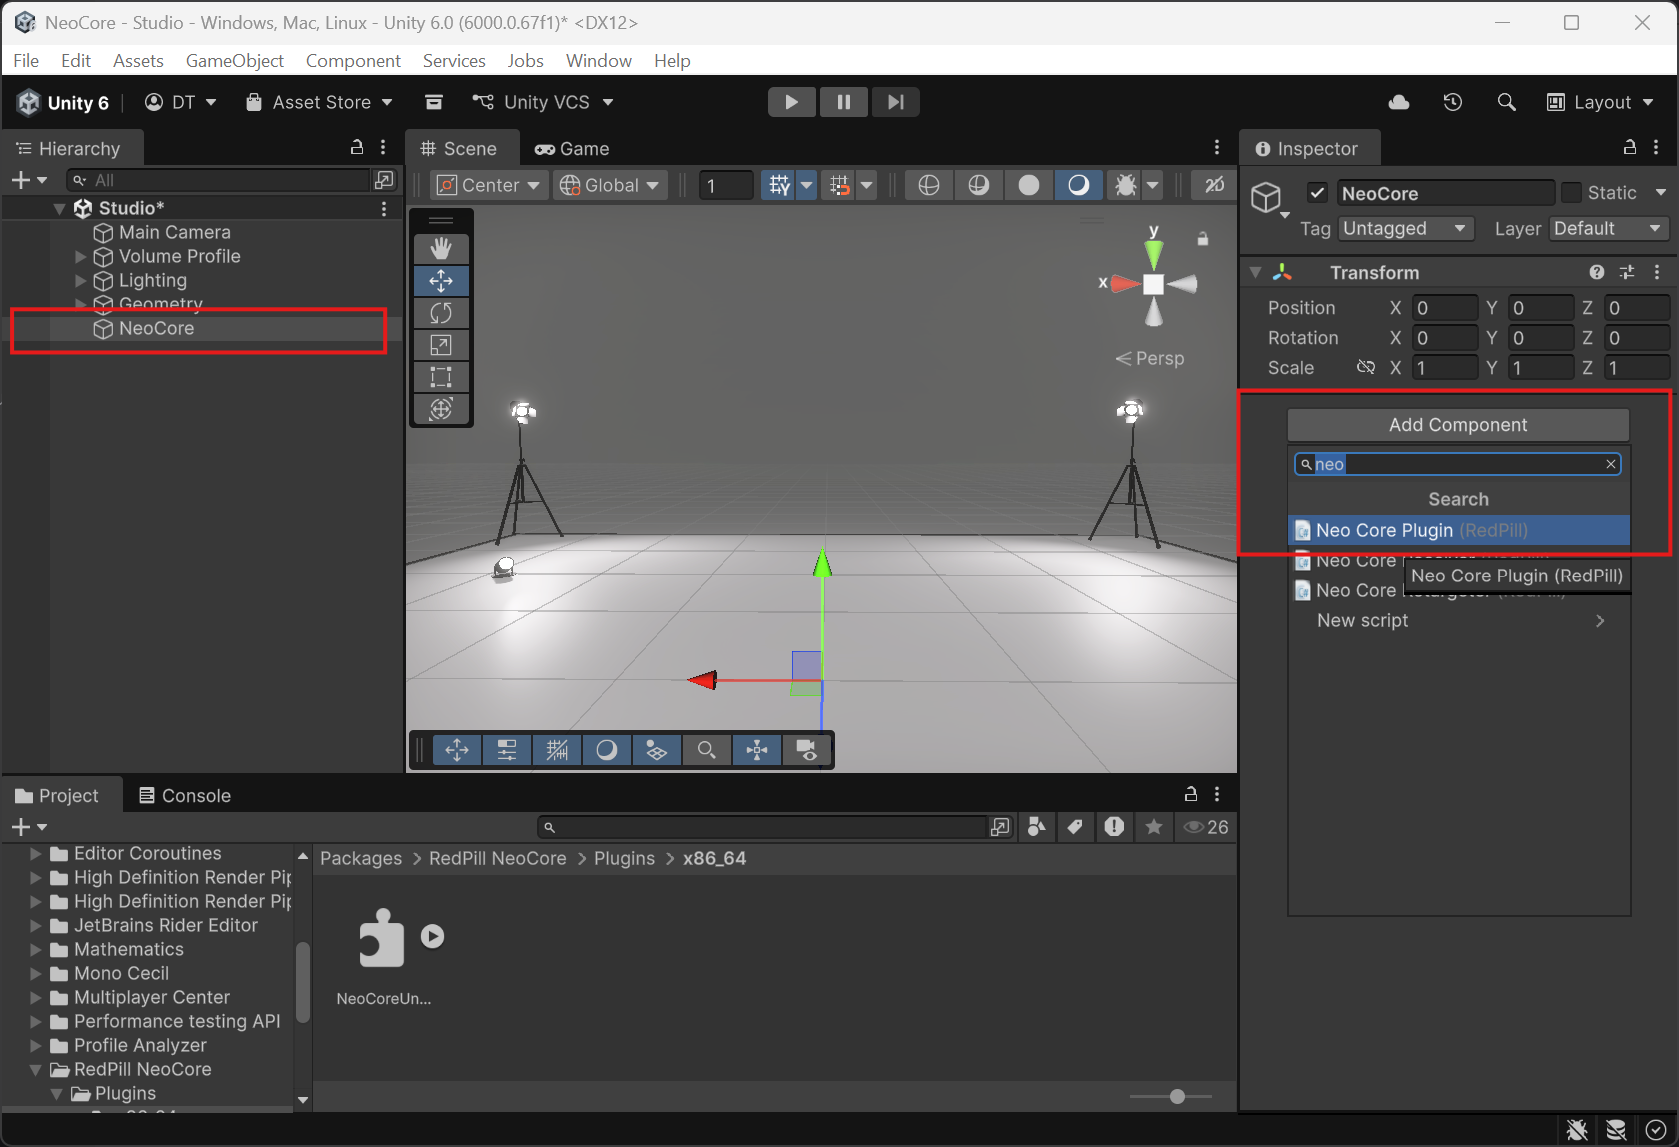
Task: Open the Unity Cloud icon
Action: click(x=1399, y=102)
